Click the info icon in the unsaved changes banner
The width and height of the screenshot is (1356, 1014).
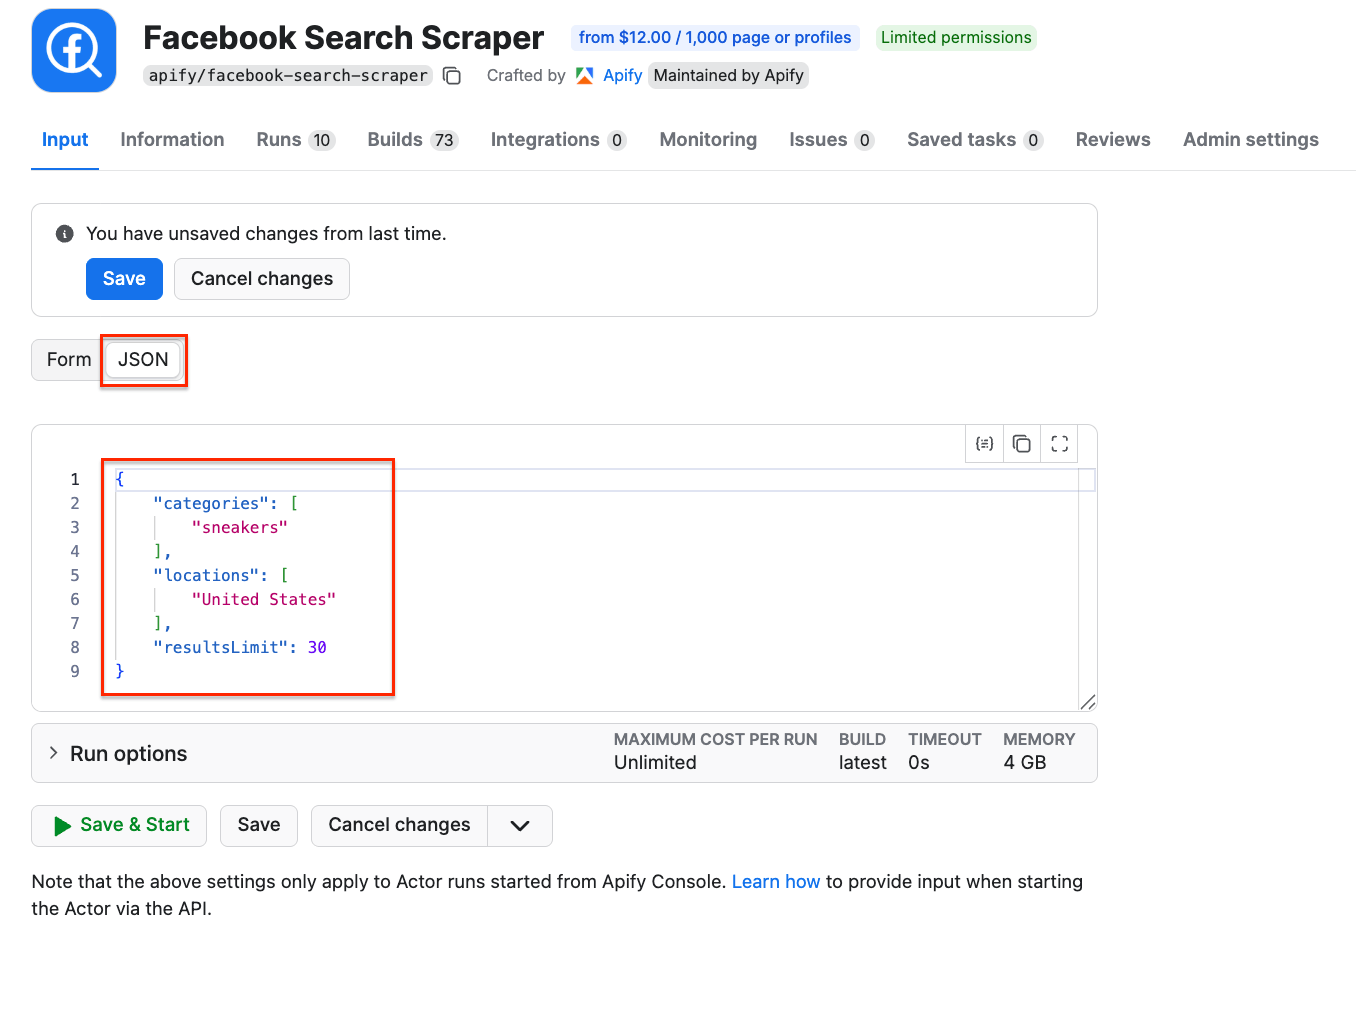[64, 233]
